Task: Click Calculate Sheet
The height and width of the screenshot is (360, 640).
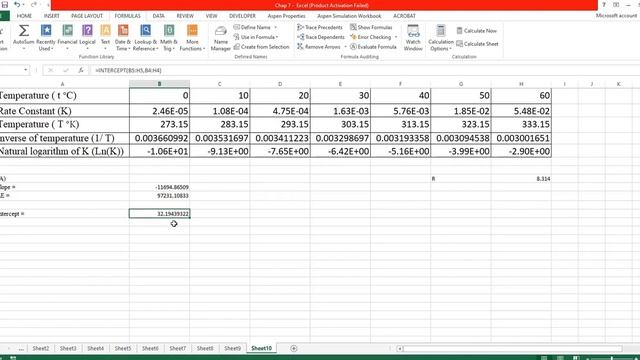Action: coord(477,44)
